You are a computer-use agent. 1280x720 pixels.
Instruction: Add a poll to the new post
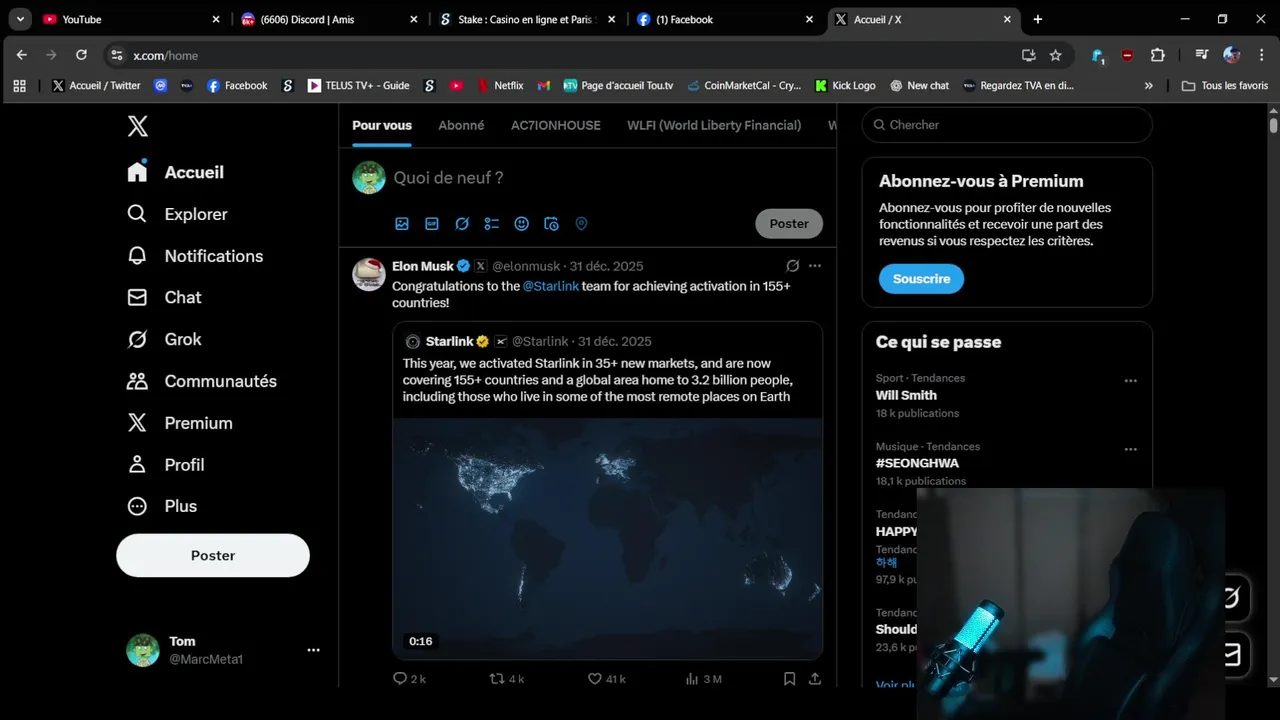491,224
